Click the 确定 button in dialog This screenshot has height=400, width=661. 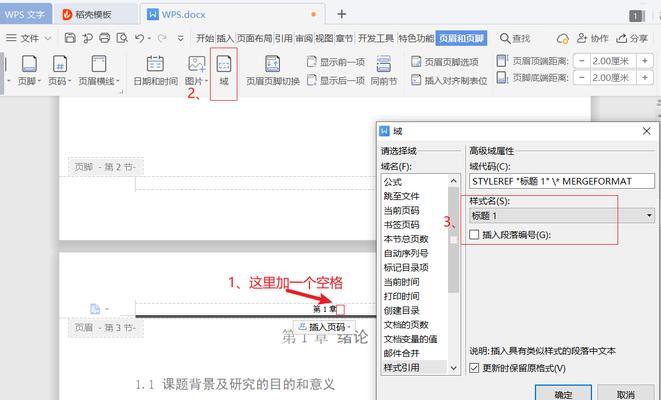point(563,393)
